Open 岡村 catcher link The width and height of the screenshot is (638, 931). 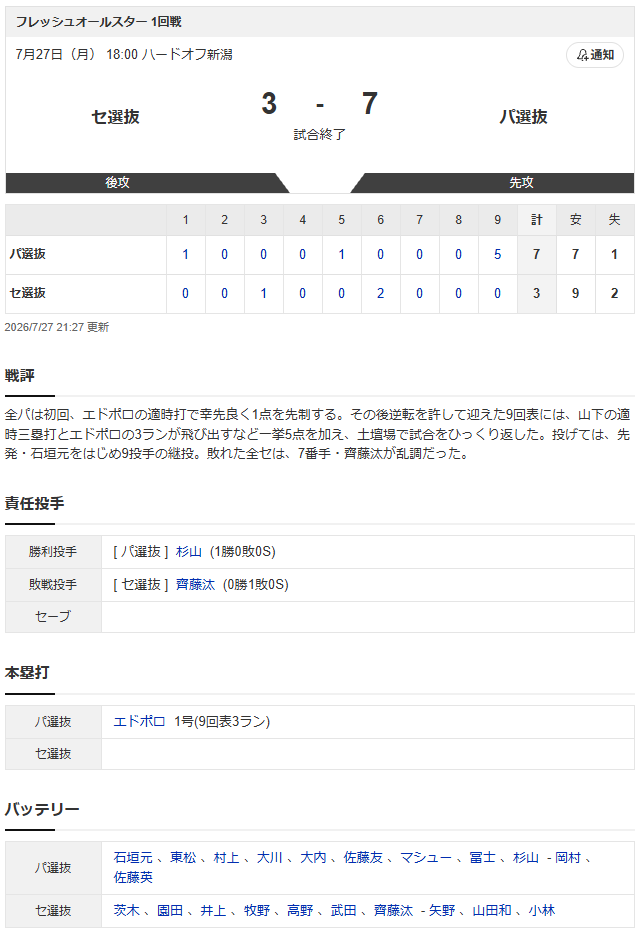click(x=568, y=857)
